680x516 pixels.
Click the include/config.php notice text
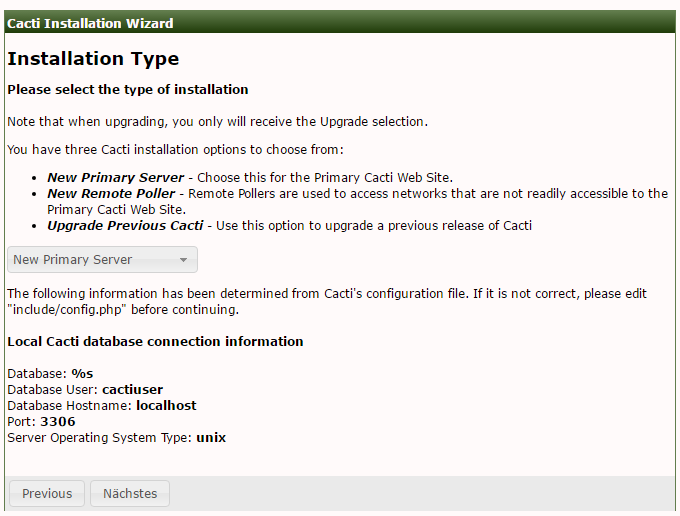pyautogui.click(x=327, y=301)
